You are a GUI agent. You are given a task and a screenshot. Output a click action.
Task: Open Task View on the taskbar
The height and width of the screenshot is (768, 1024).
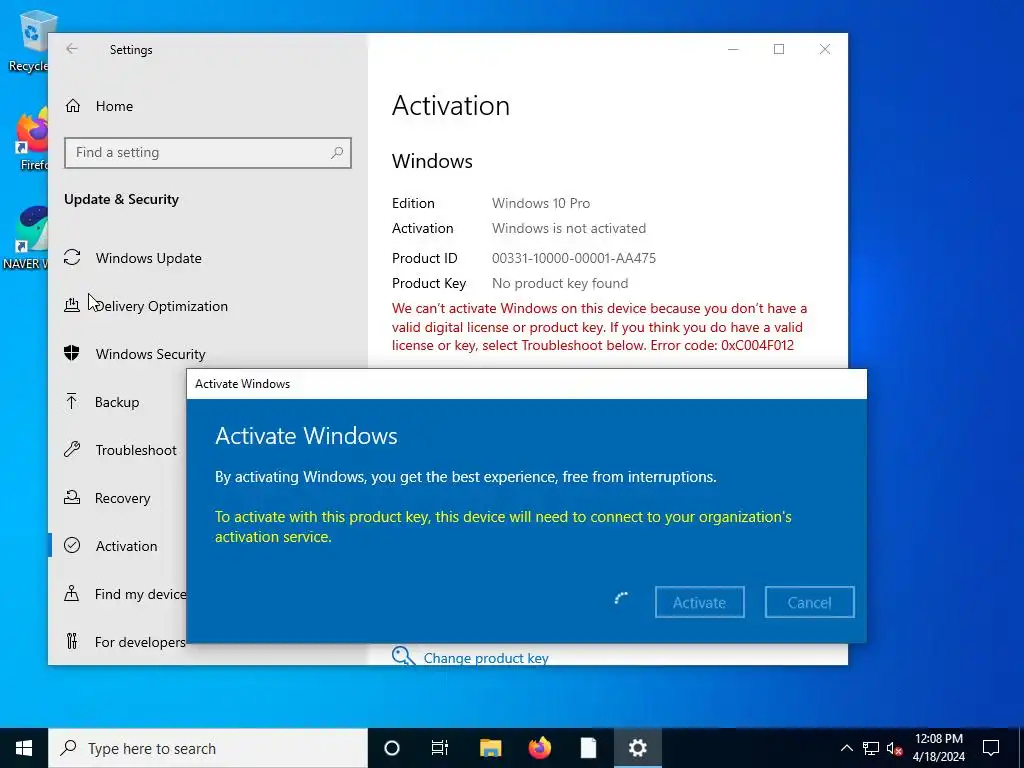[x=440, y=748]
